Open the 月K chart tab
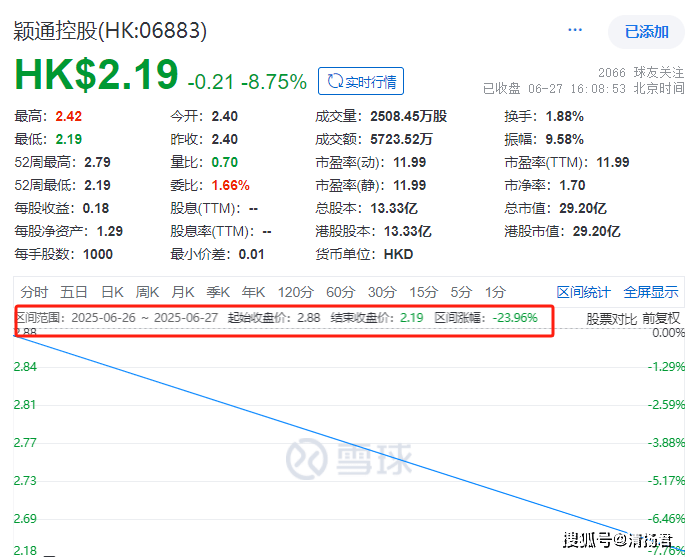The height and width of the screenshot is (557, 687). click(183, 292)
